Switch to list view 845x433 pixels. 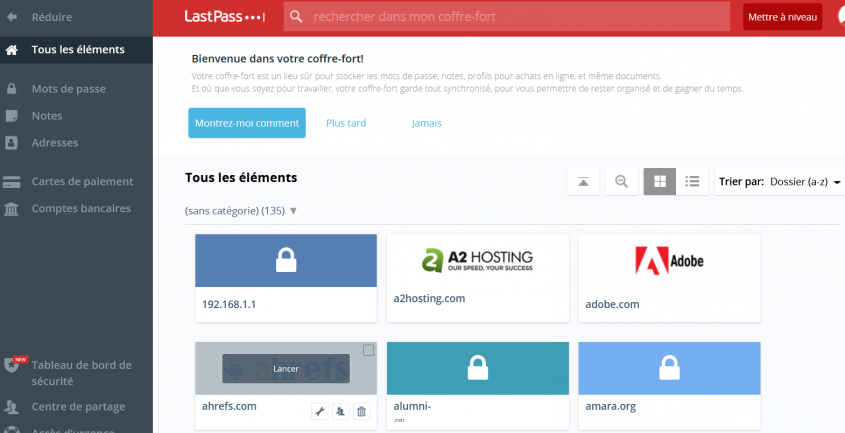692,182
